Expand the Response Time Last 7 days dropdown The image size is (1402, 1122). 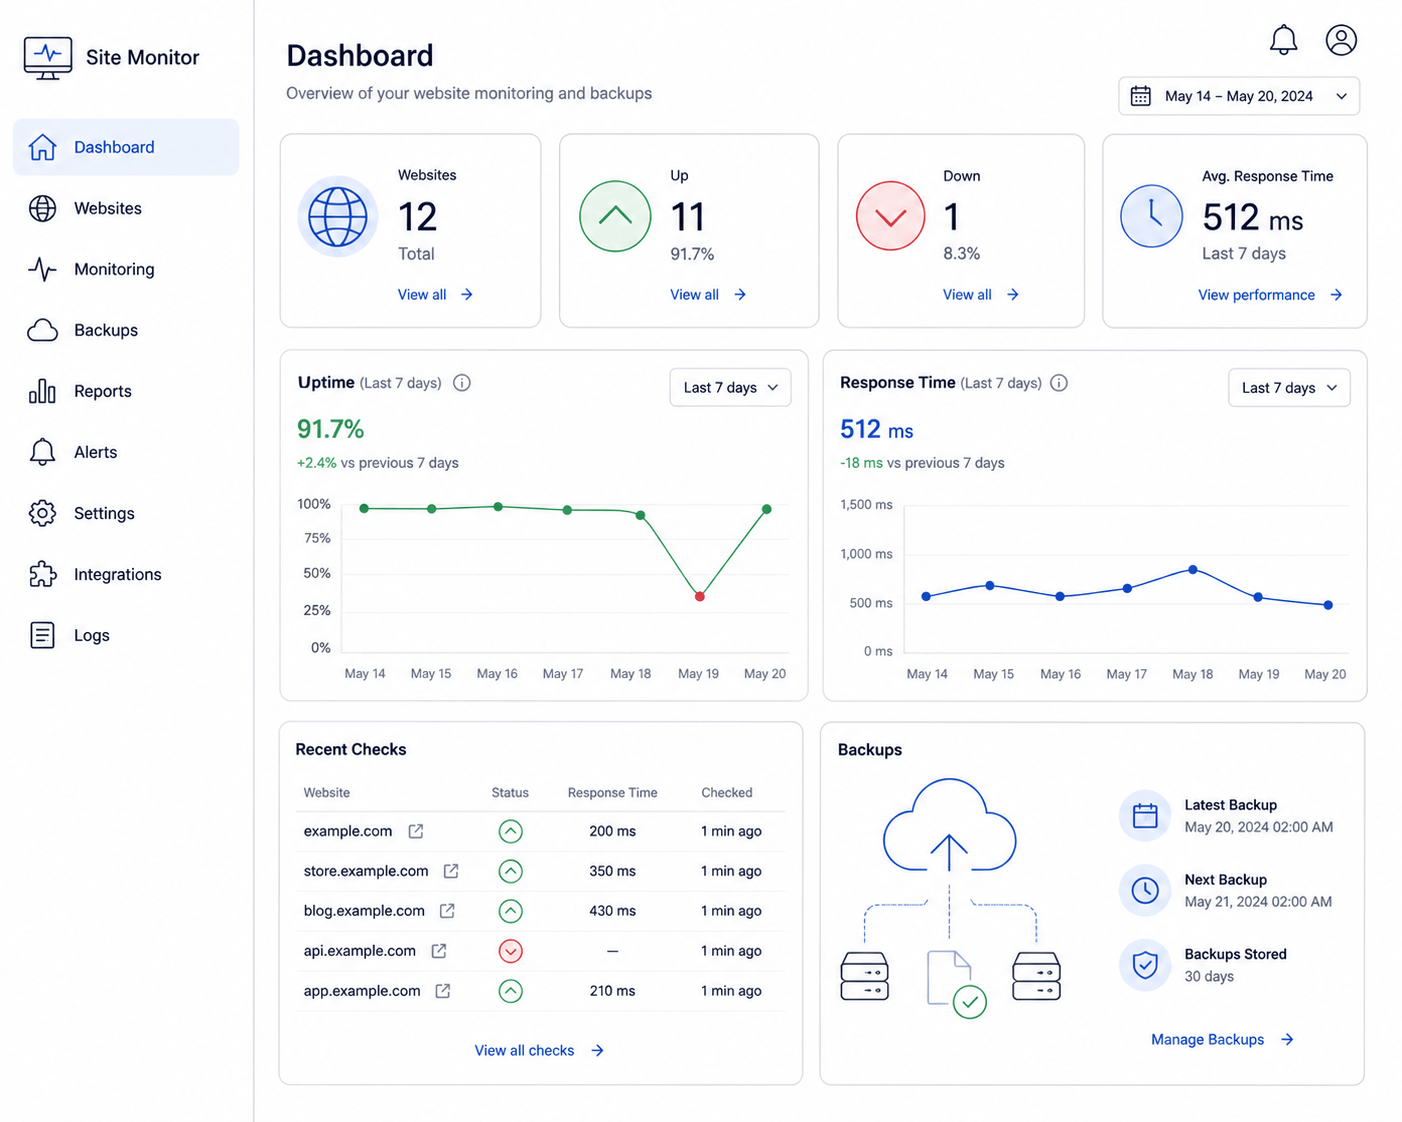click(x=1289, y=388)
